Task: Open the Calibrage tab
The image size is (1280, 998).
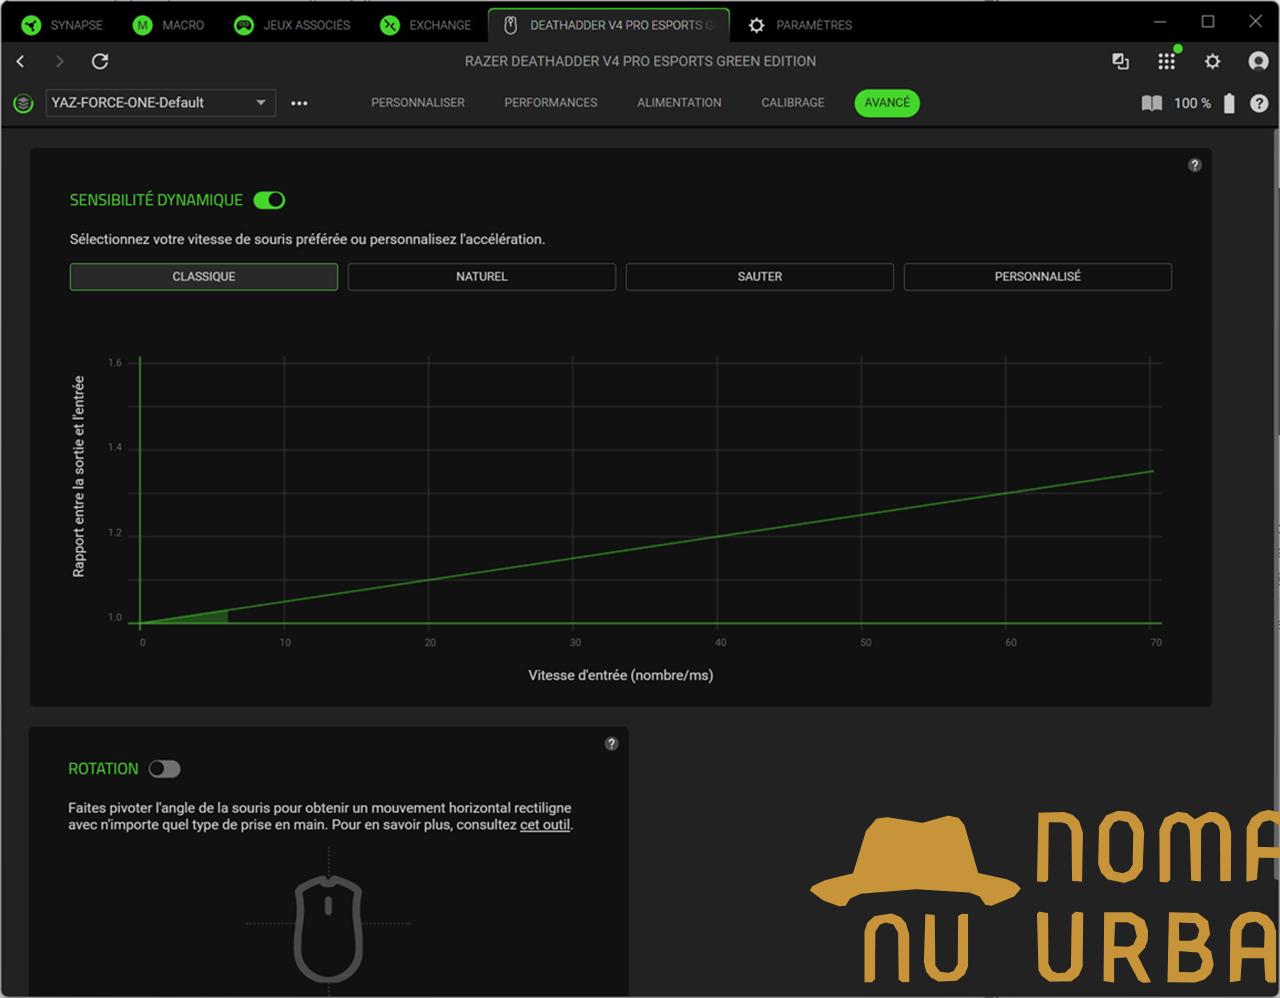Action: click(x=792, y=103)
